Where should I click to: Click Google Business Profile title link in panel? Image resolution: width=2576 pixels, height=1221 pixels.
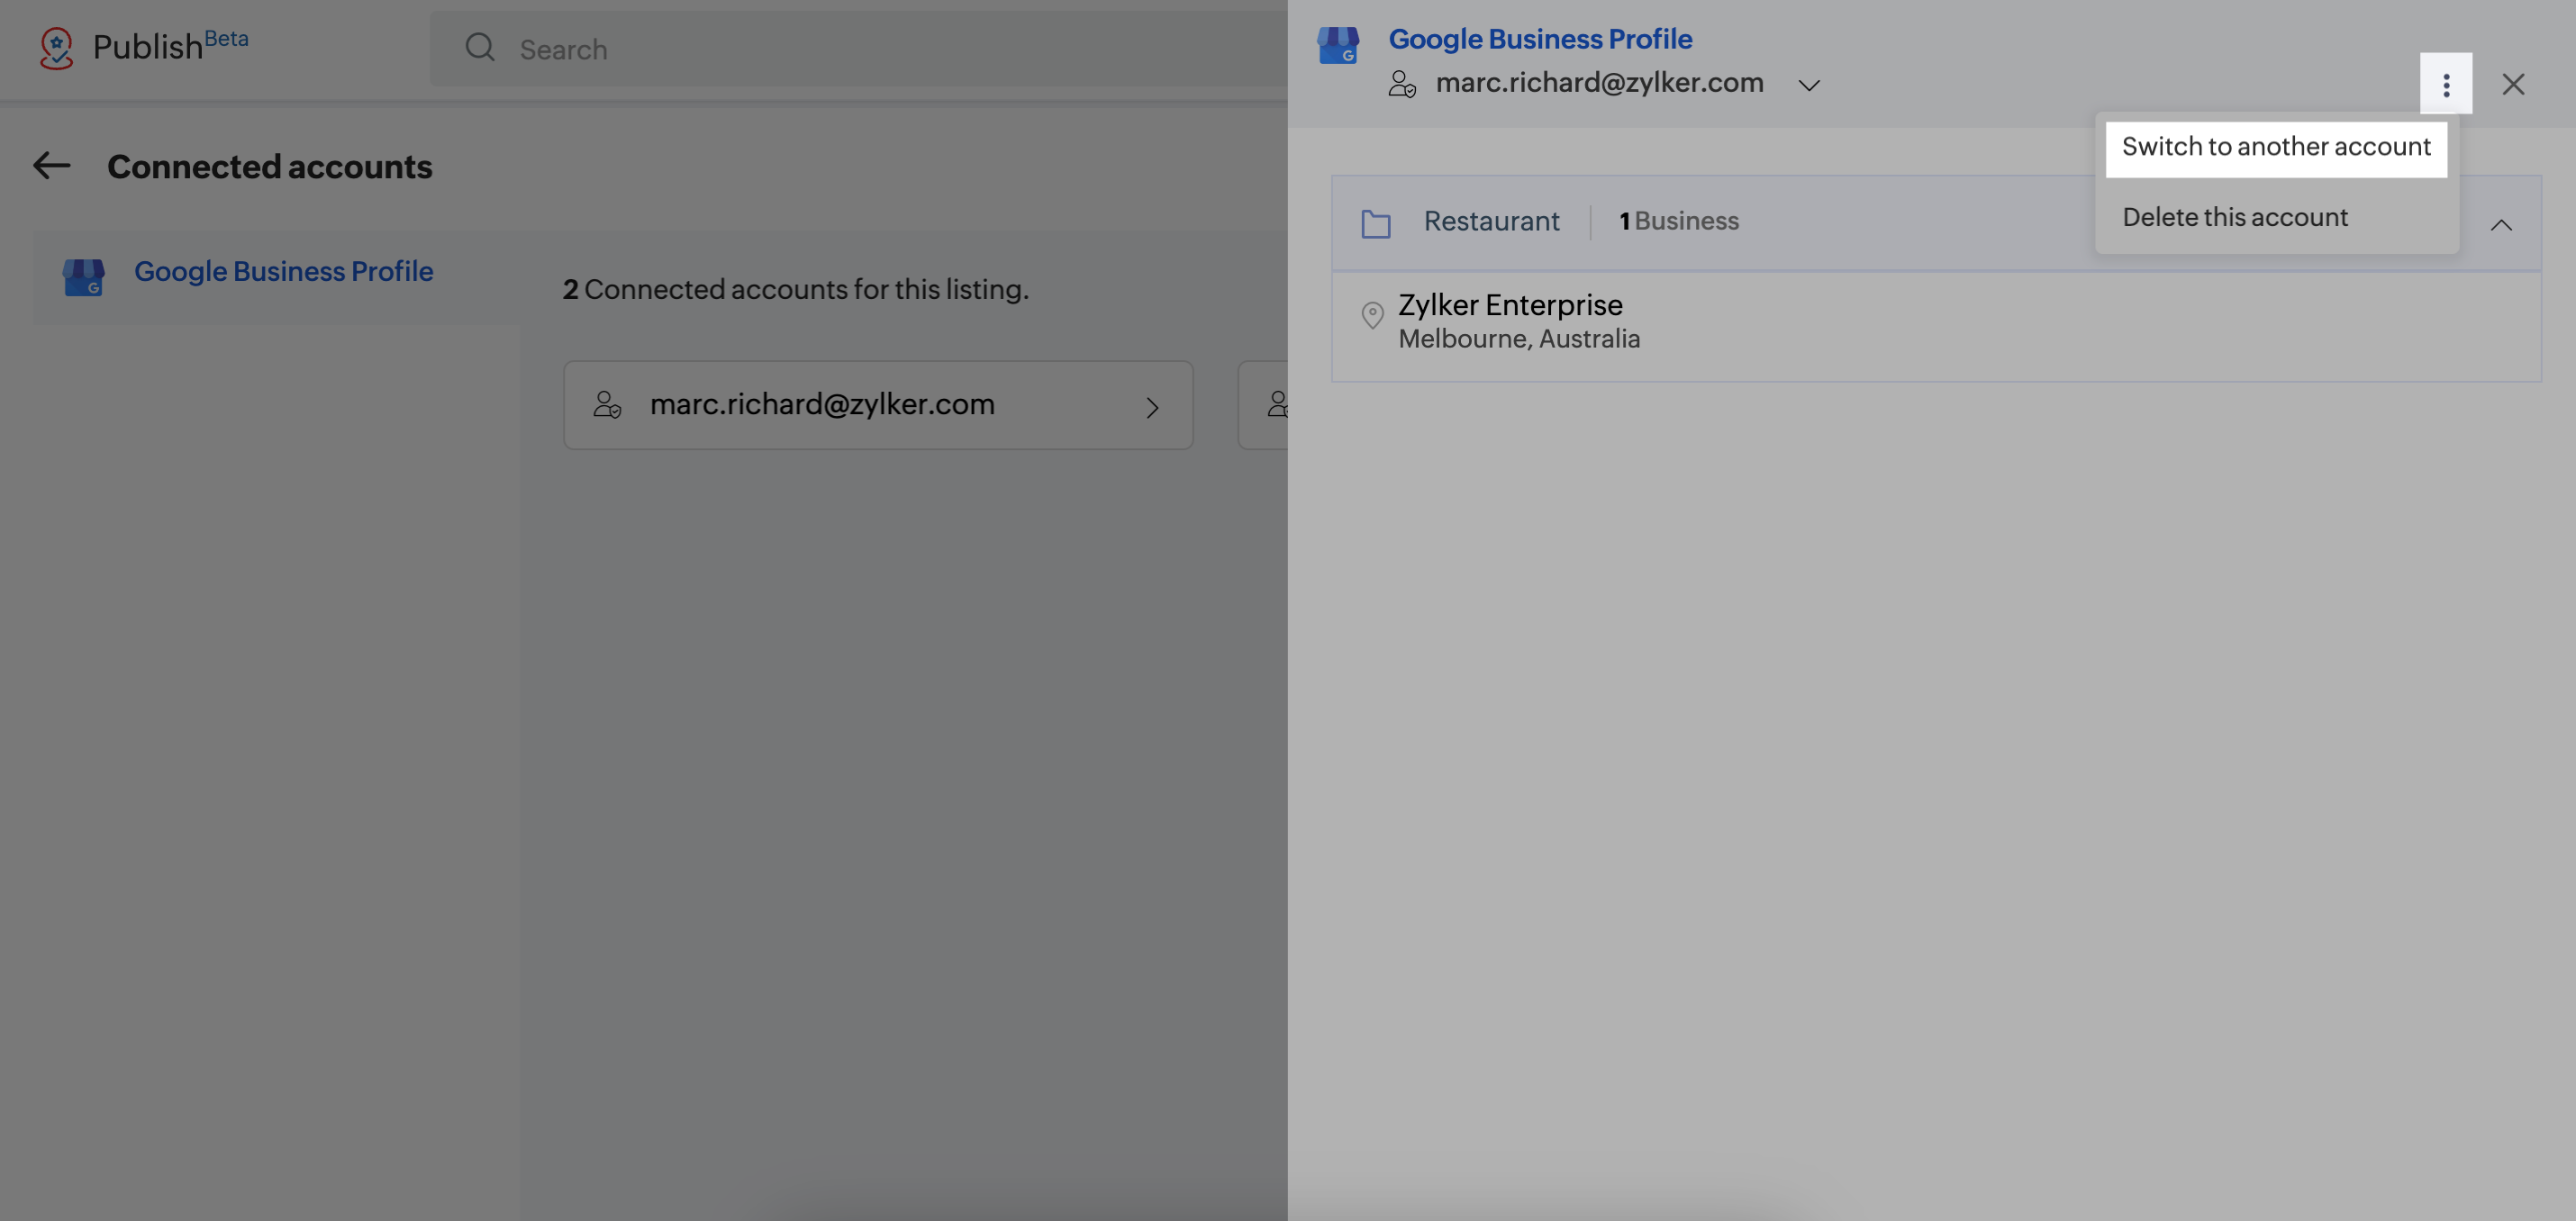coord(1539,39)
